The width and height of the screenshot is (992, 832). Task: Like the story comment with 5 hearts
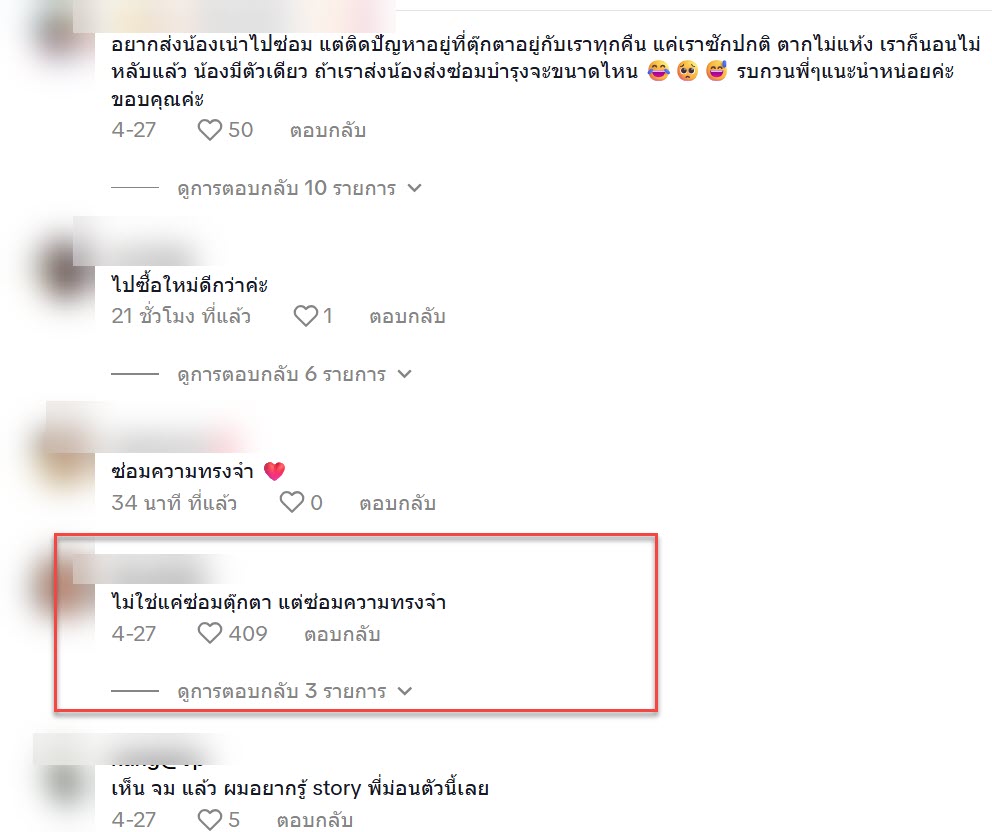pyautogui.click(x=209, y=820)
